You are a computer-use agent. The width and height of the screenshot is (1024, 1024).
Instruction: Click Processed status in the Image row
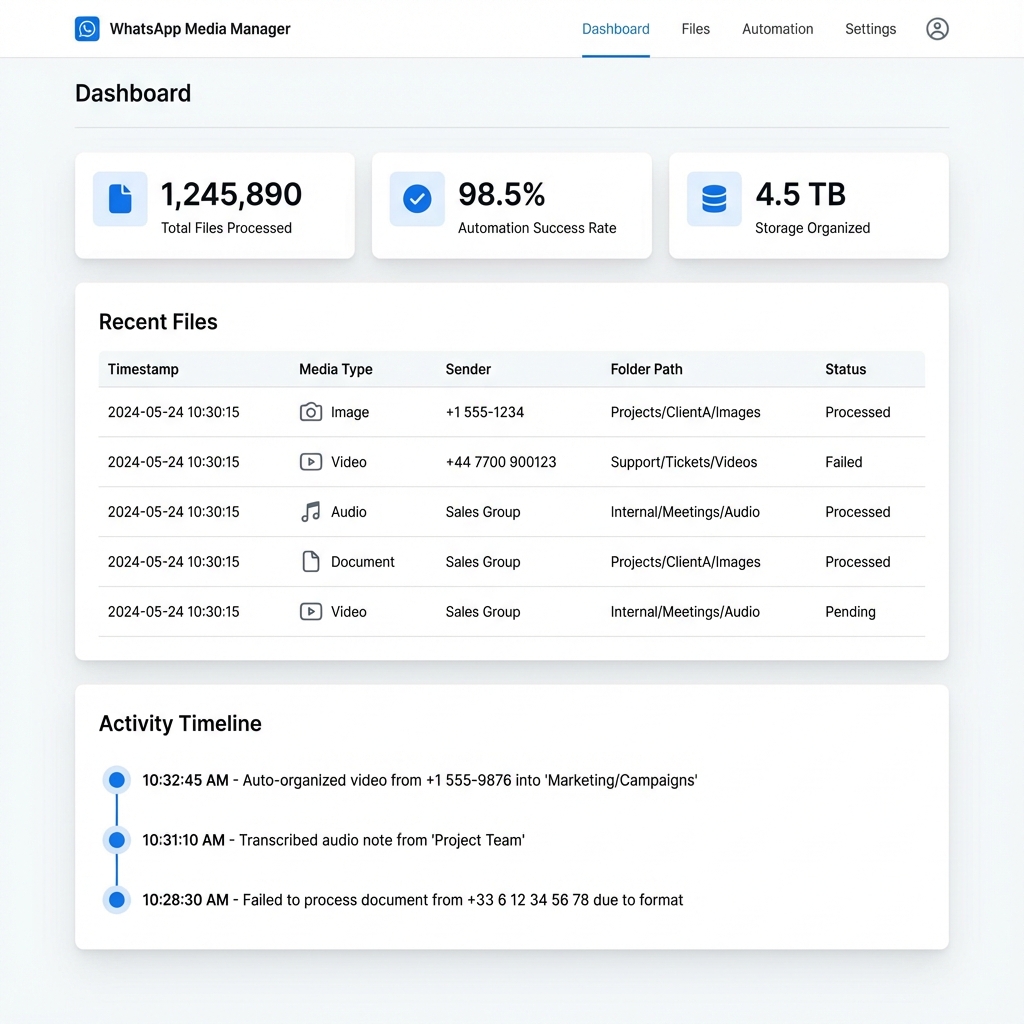click(x=857, y=412)
